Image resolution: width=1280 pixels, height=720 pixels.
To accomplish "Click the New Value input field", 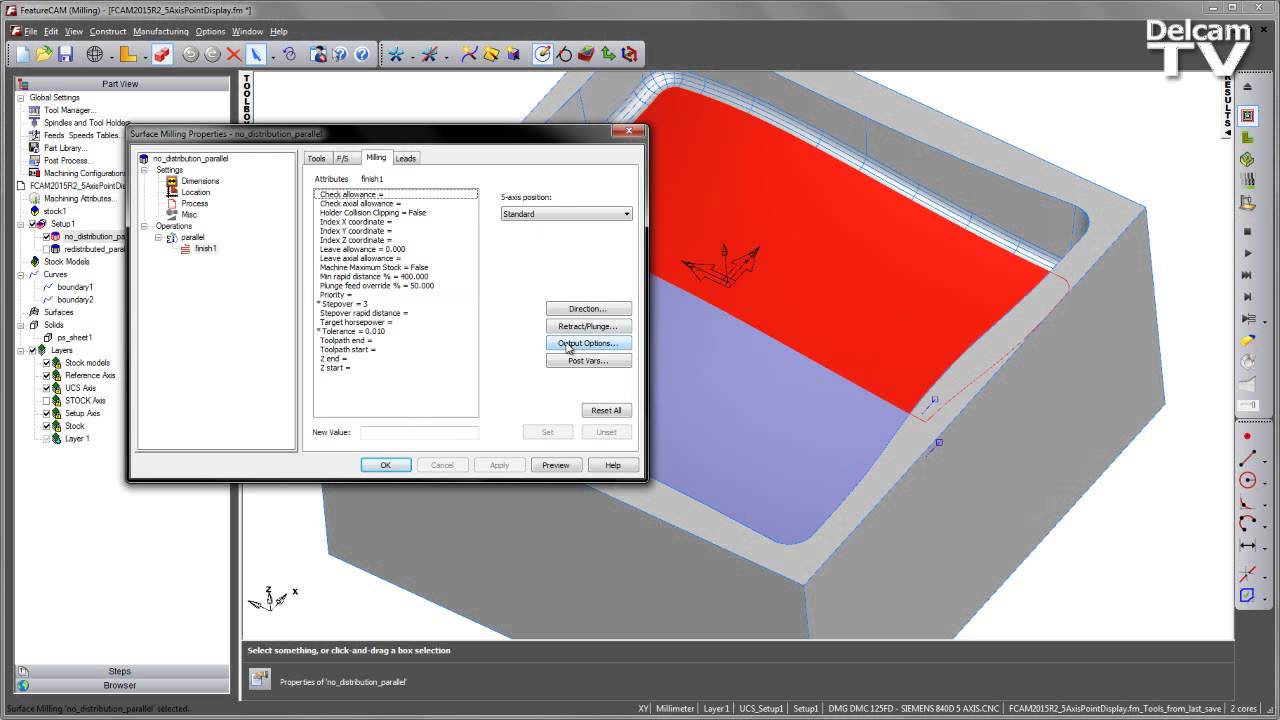I will [419, 432].
